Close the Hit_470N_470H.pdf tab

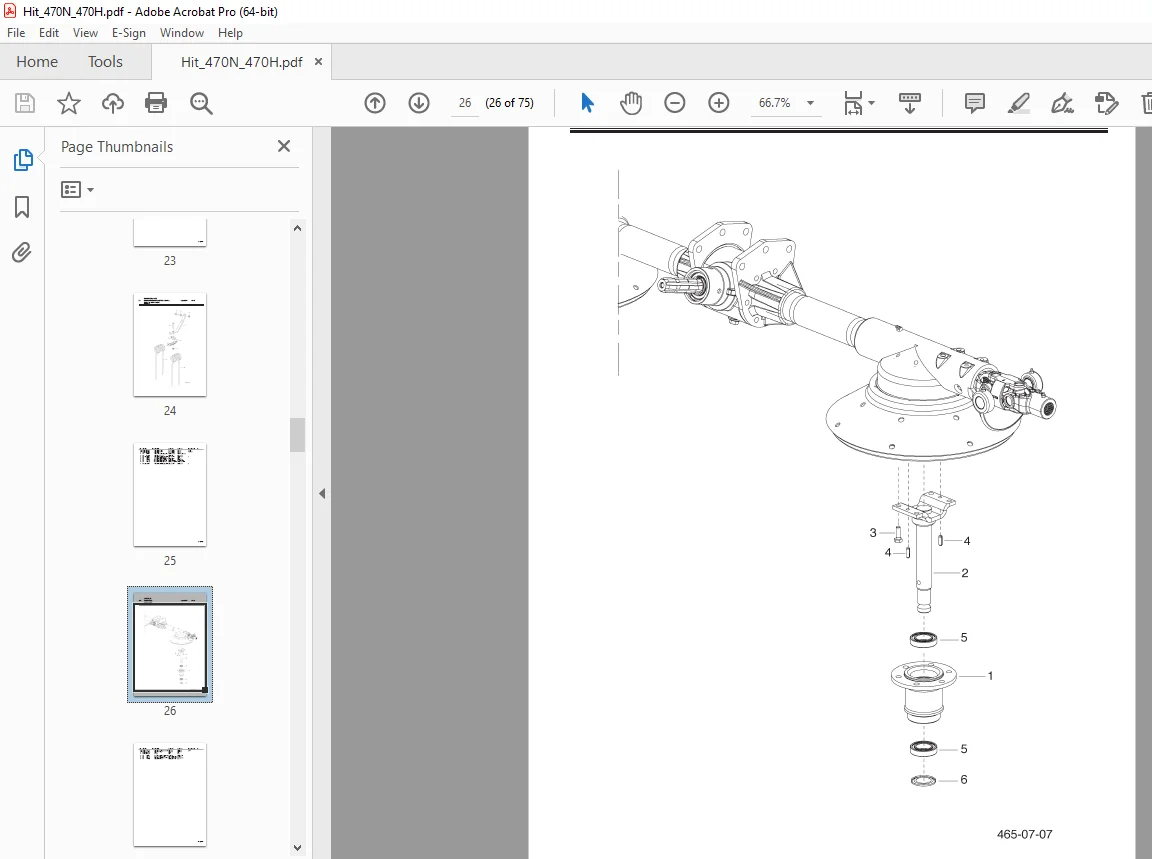pyautogui.click(x=318, y=62)
